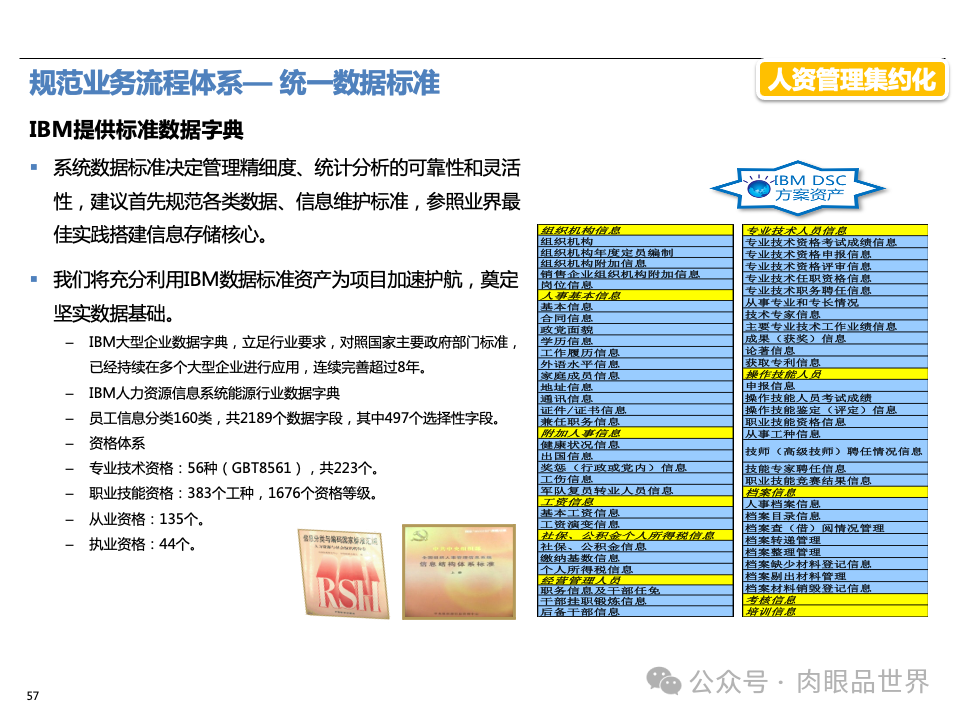The height and width of the screenshot is (720, 960).
Task: Select the RSH red book cover image
Action: pos(344,573)
